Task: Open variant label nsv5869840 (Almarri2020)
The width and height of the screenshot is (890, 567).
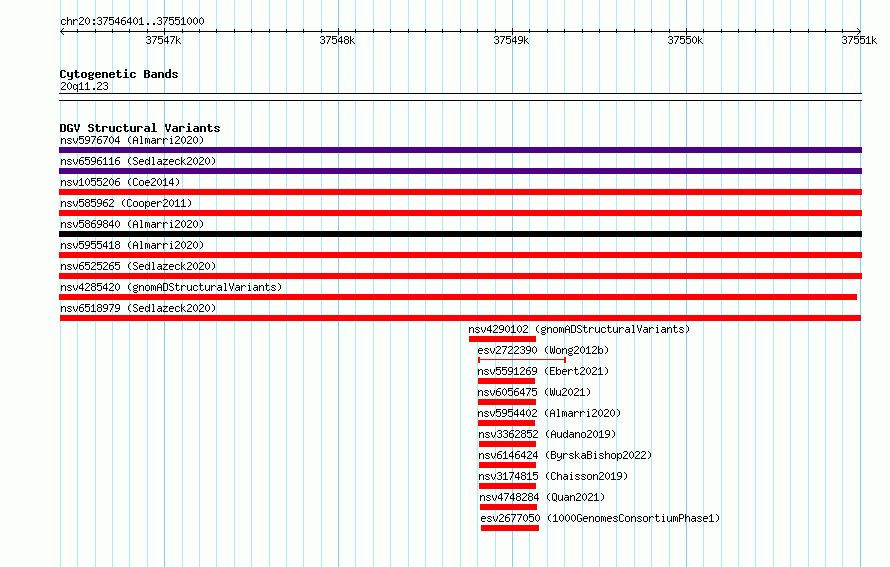Action: tap(132, 224)
